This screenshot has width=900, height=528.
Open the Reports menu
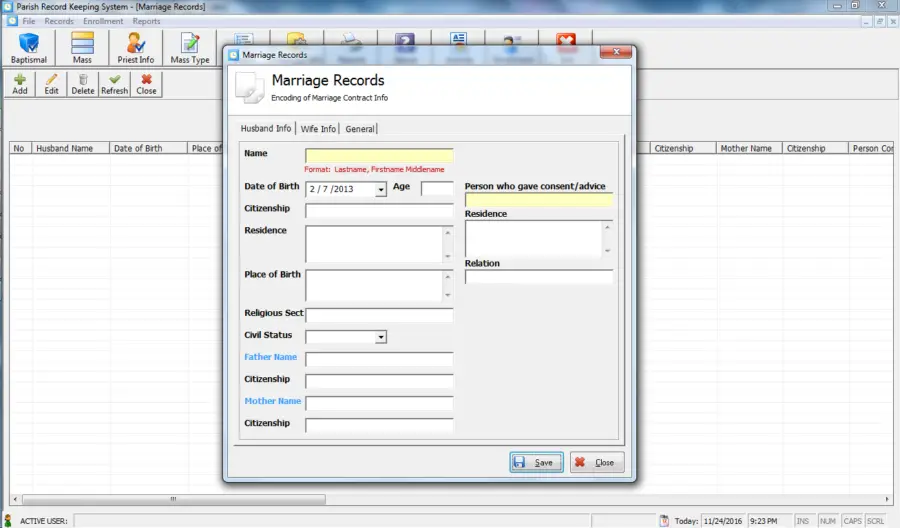tap(146, 21)
